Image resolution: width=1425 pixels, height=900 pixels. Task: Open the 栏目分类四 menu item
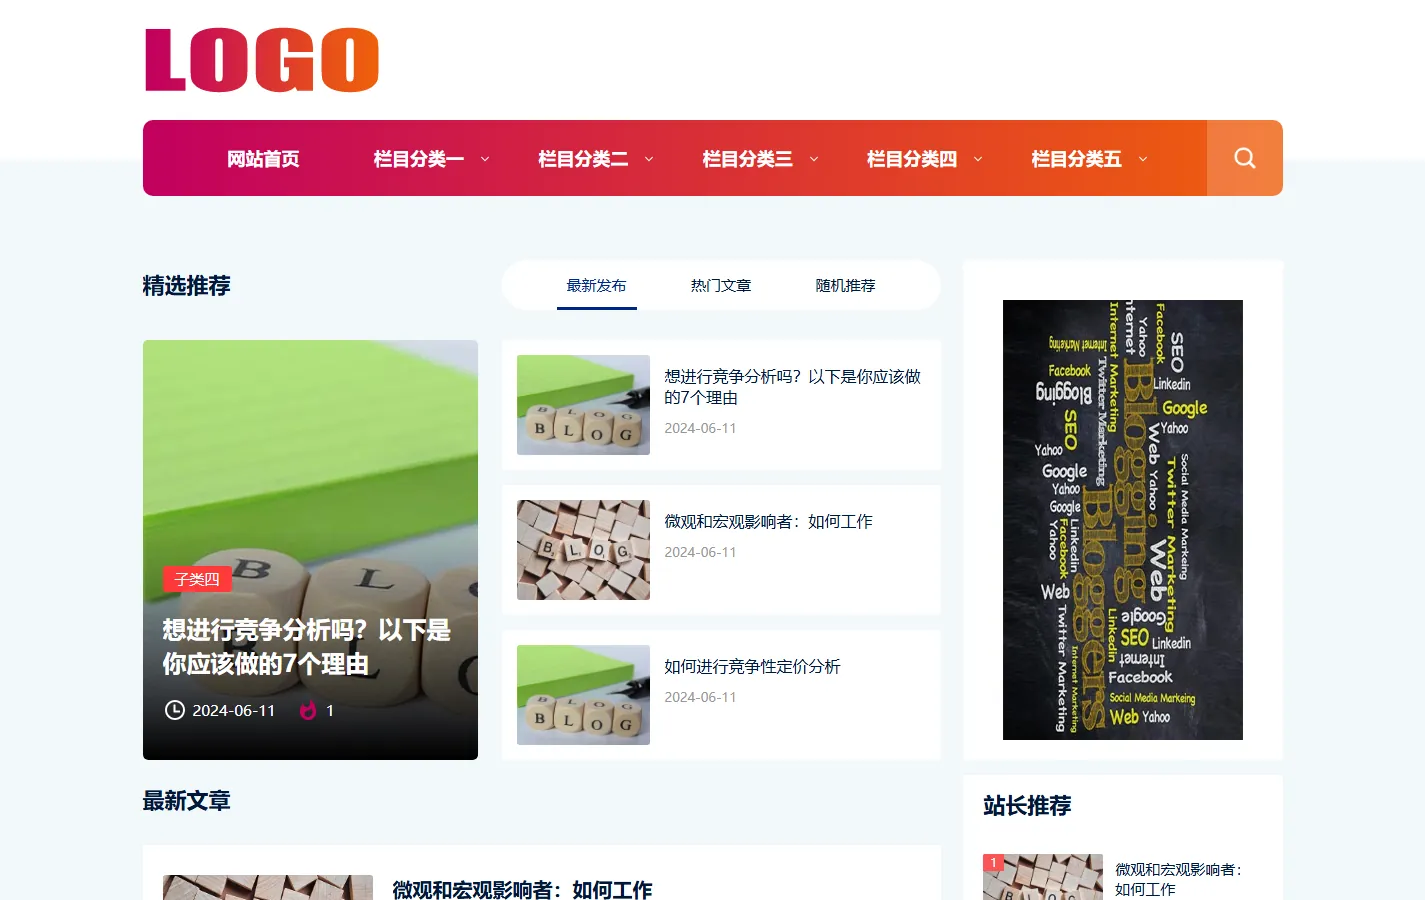(x=912, y=159)
